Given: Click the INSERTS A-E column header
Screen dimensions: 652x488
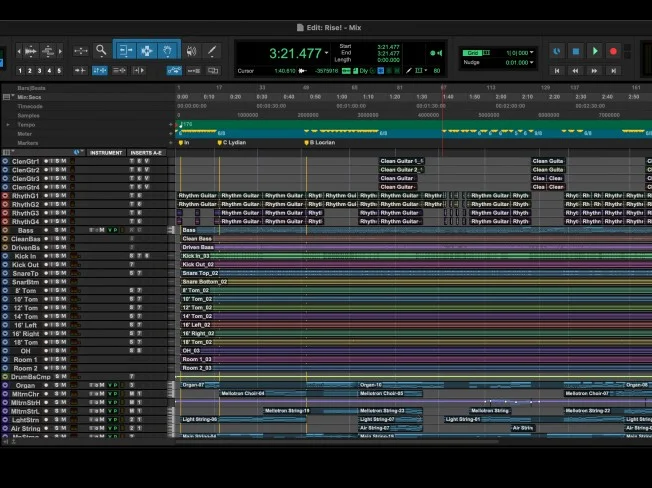Looking at the screenshot, I should (x=145, y=153).
